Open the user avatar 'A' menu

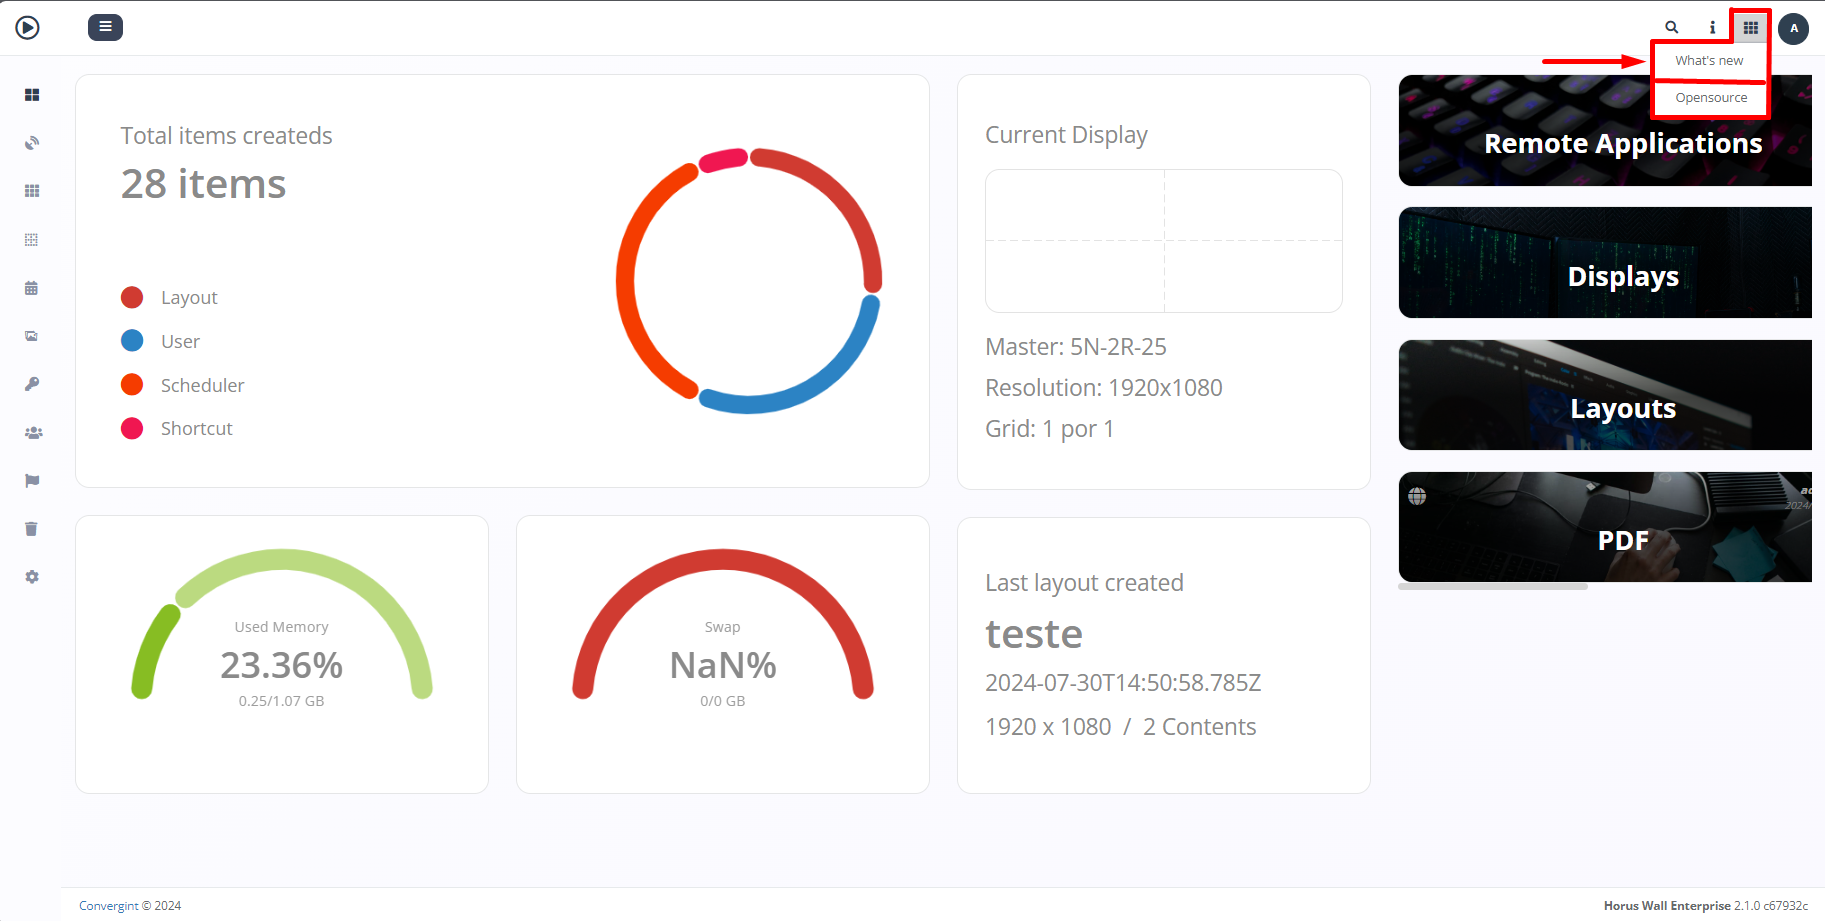1793,28
